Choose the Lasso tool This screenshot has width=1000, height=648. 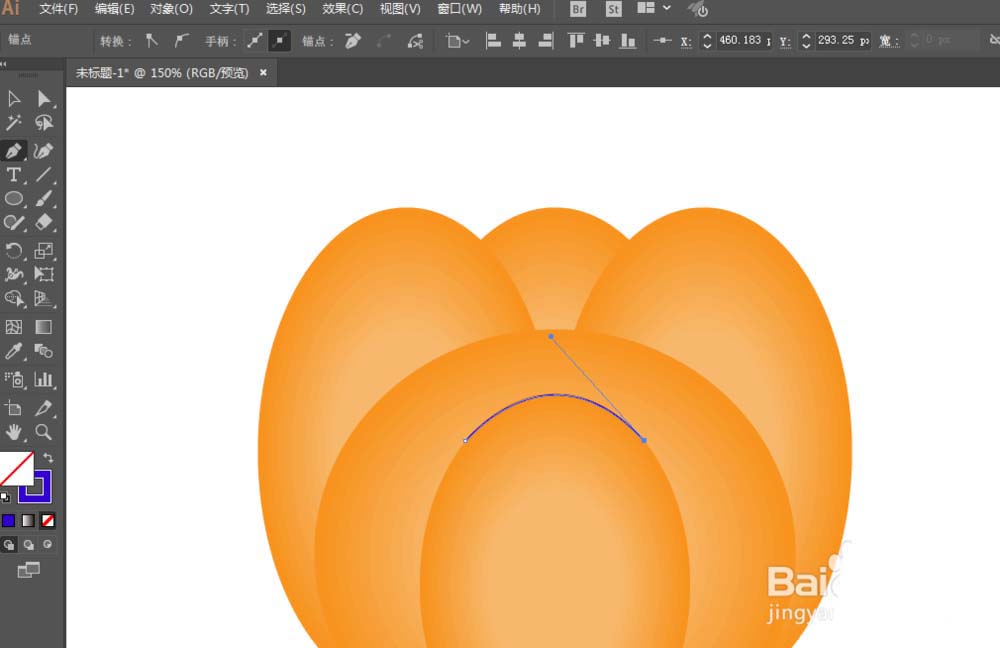point(43,122)
